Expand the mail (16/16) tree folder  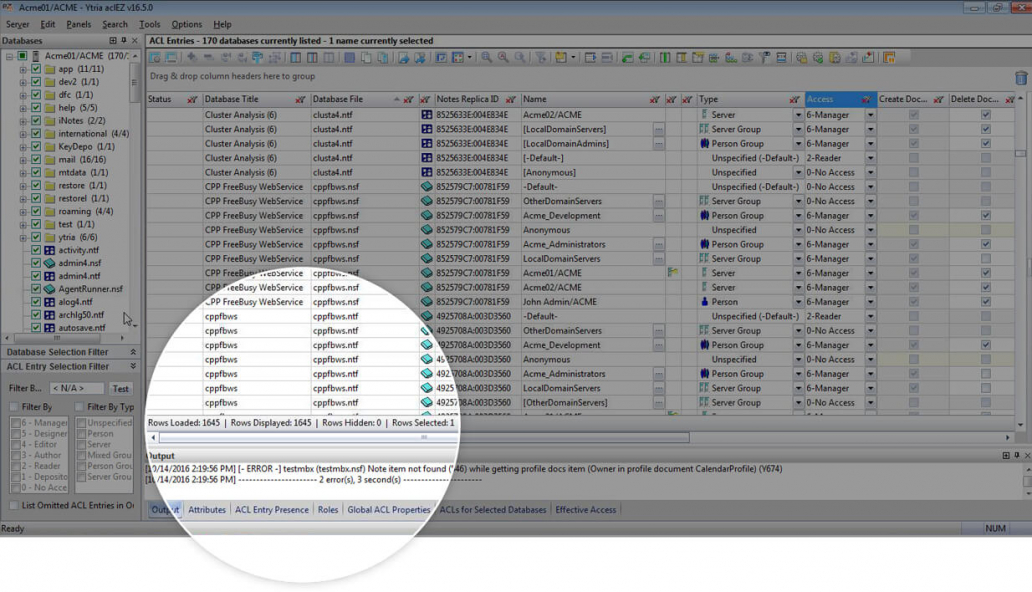click(x=23, y=159)
